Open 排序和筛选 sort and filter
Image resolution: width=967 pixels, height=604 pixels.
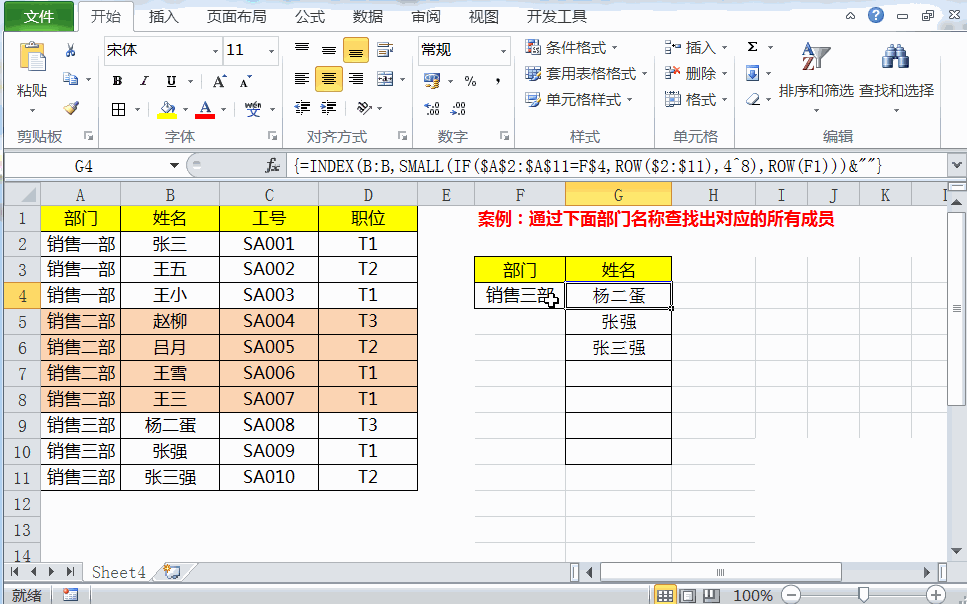pos(816,77)
